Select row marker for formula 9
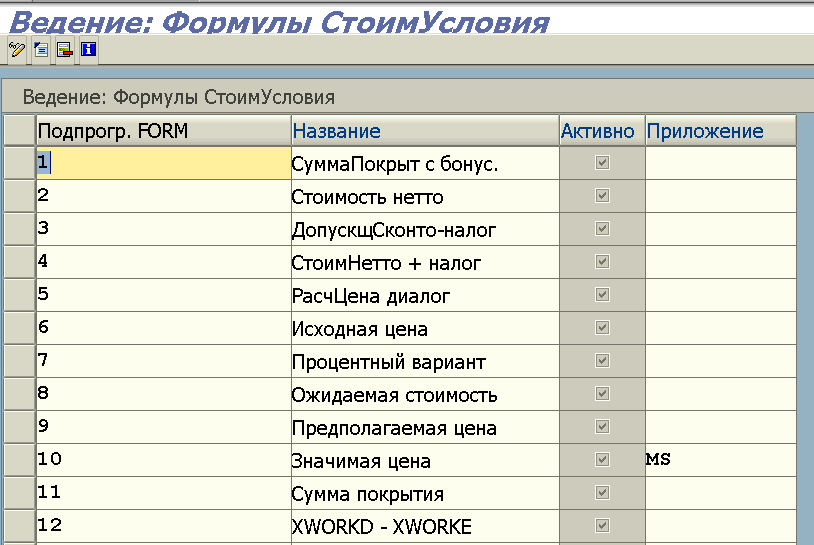The image size is (814, 545). pyautogui.click(x=20, y=427)
